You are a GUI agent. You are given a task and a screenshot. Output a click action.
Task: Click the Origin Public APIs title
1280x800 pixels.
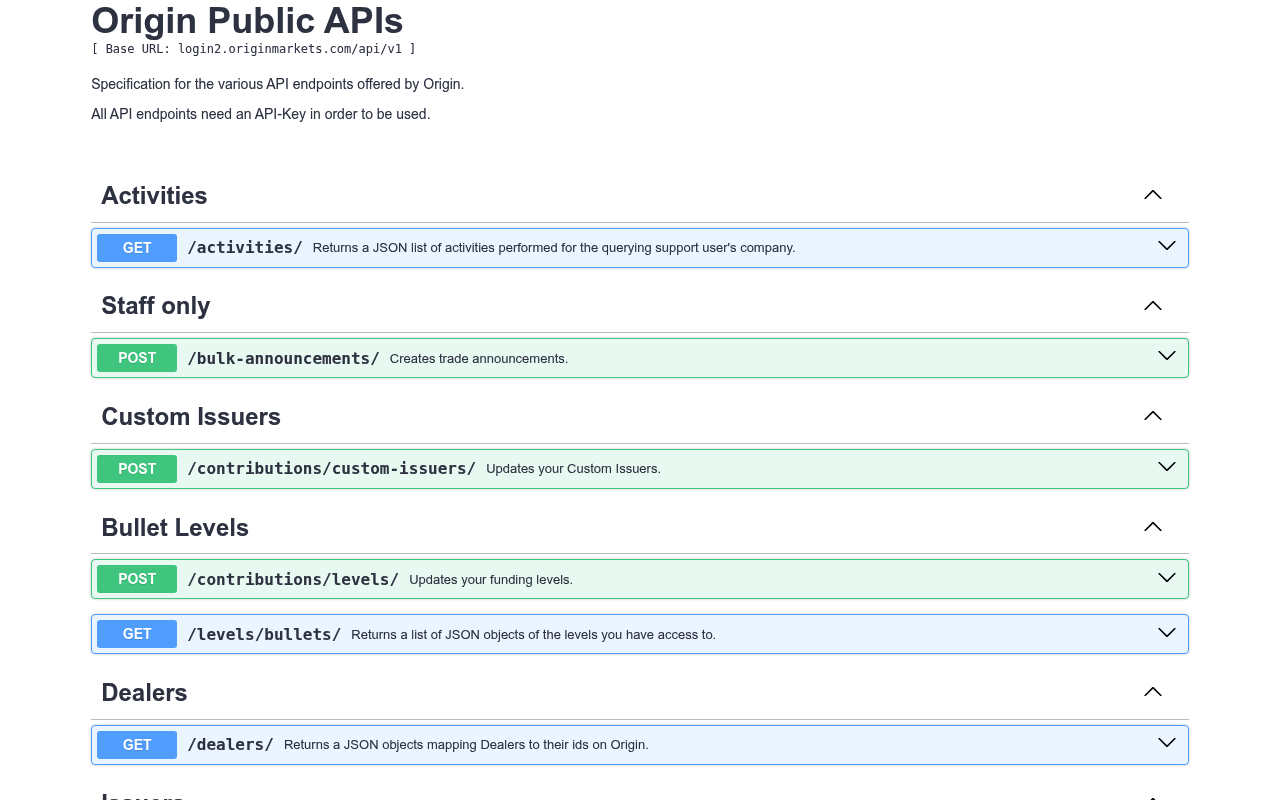click(247, 20)
